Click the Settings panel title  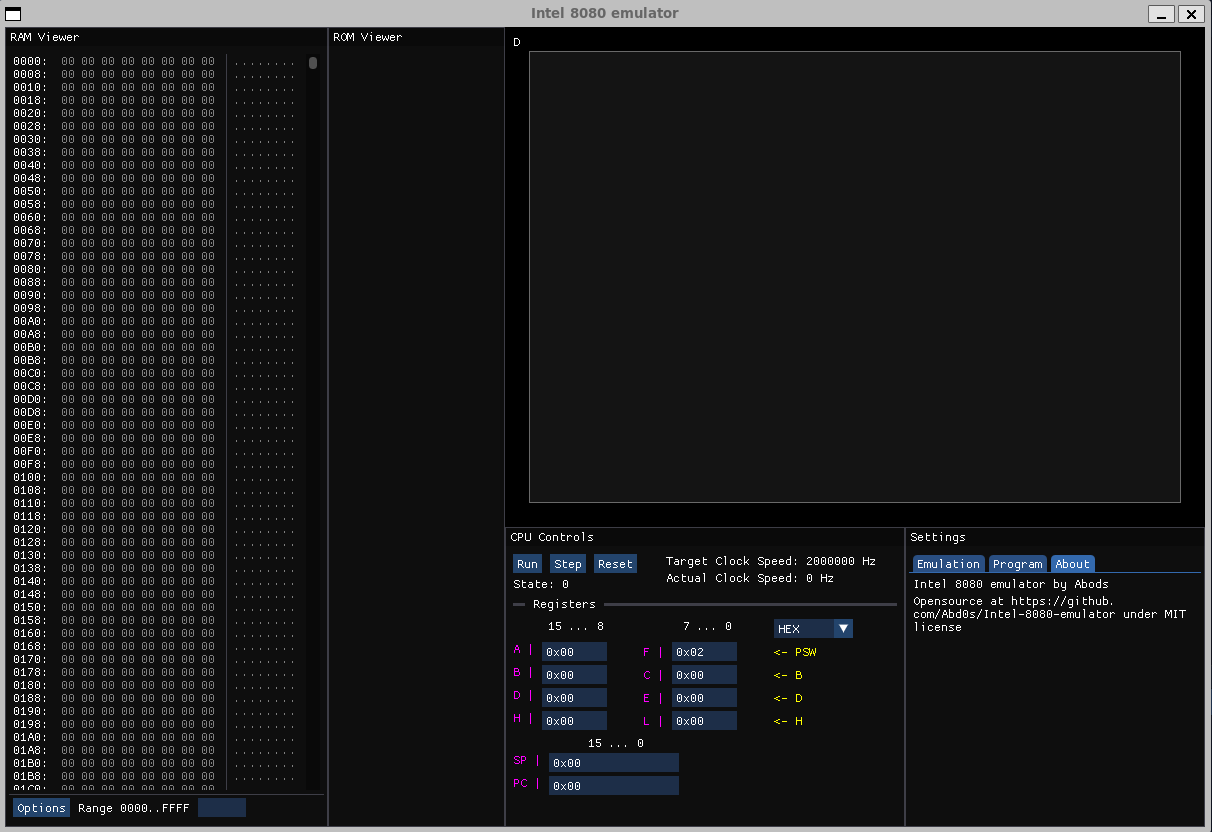click(938, 537)
